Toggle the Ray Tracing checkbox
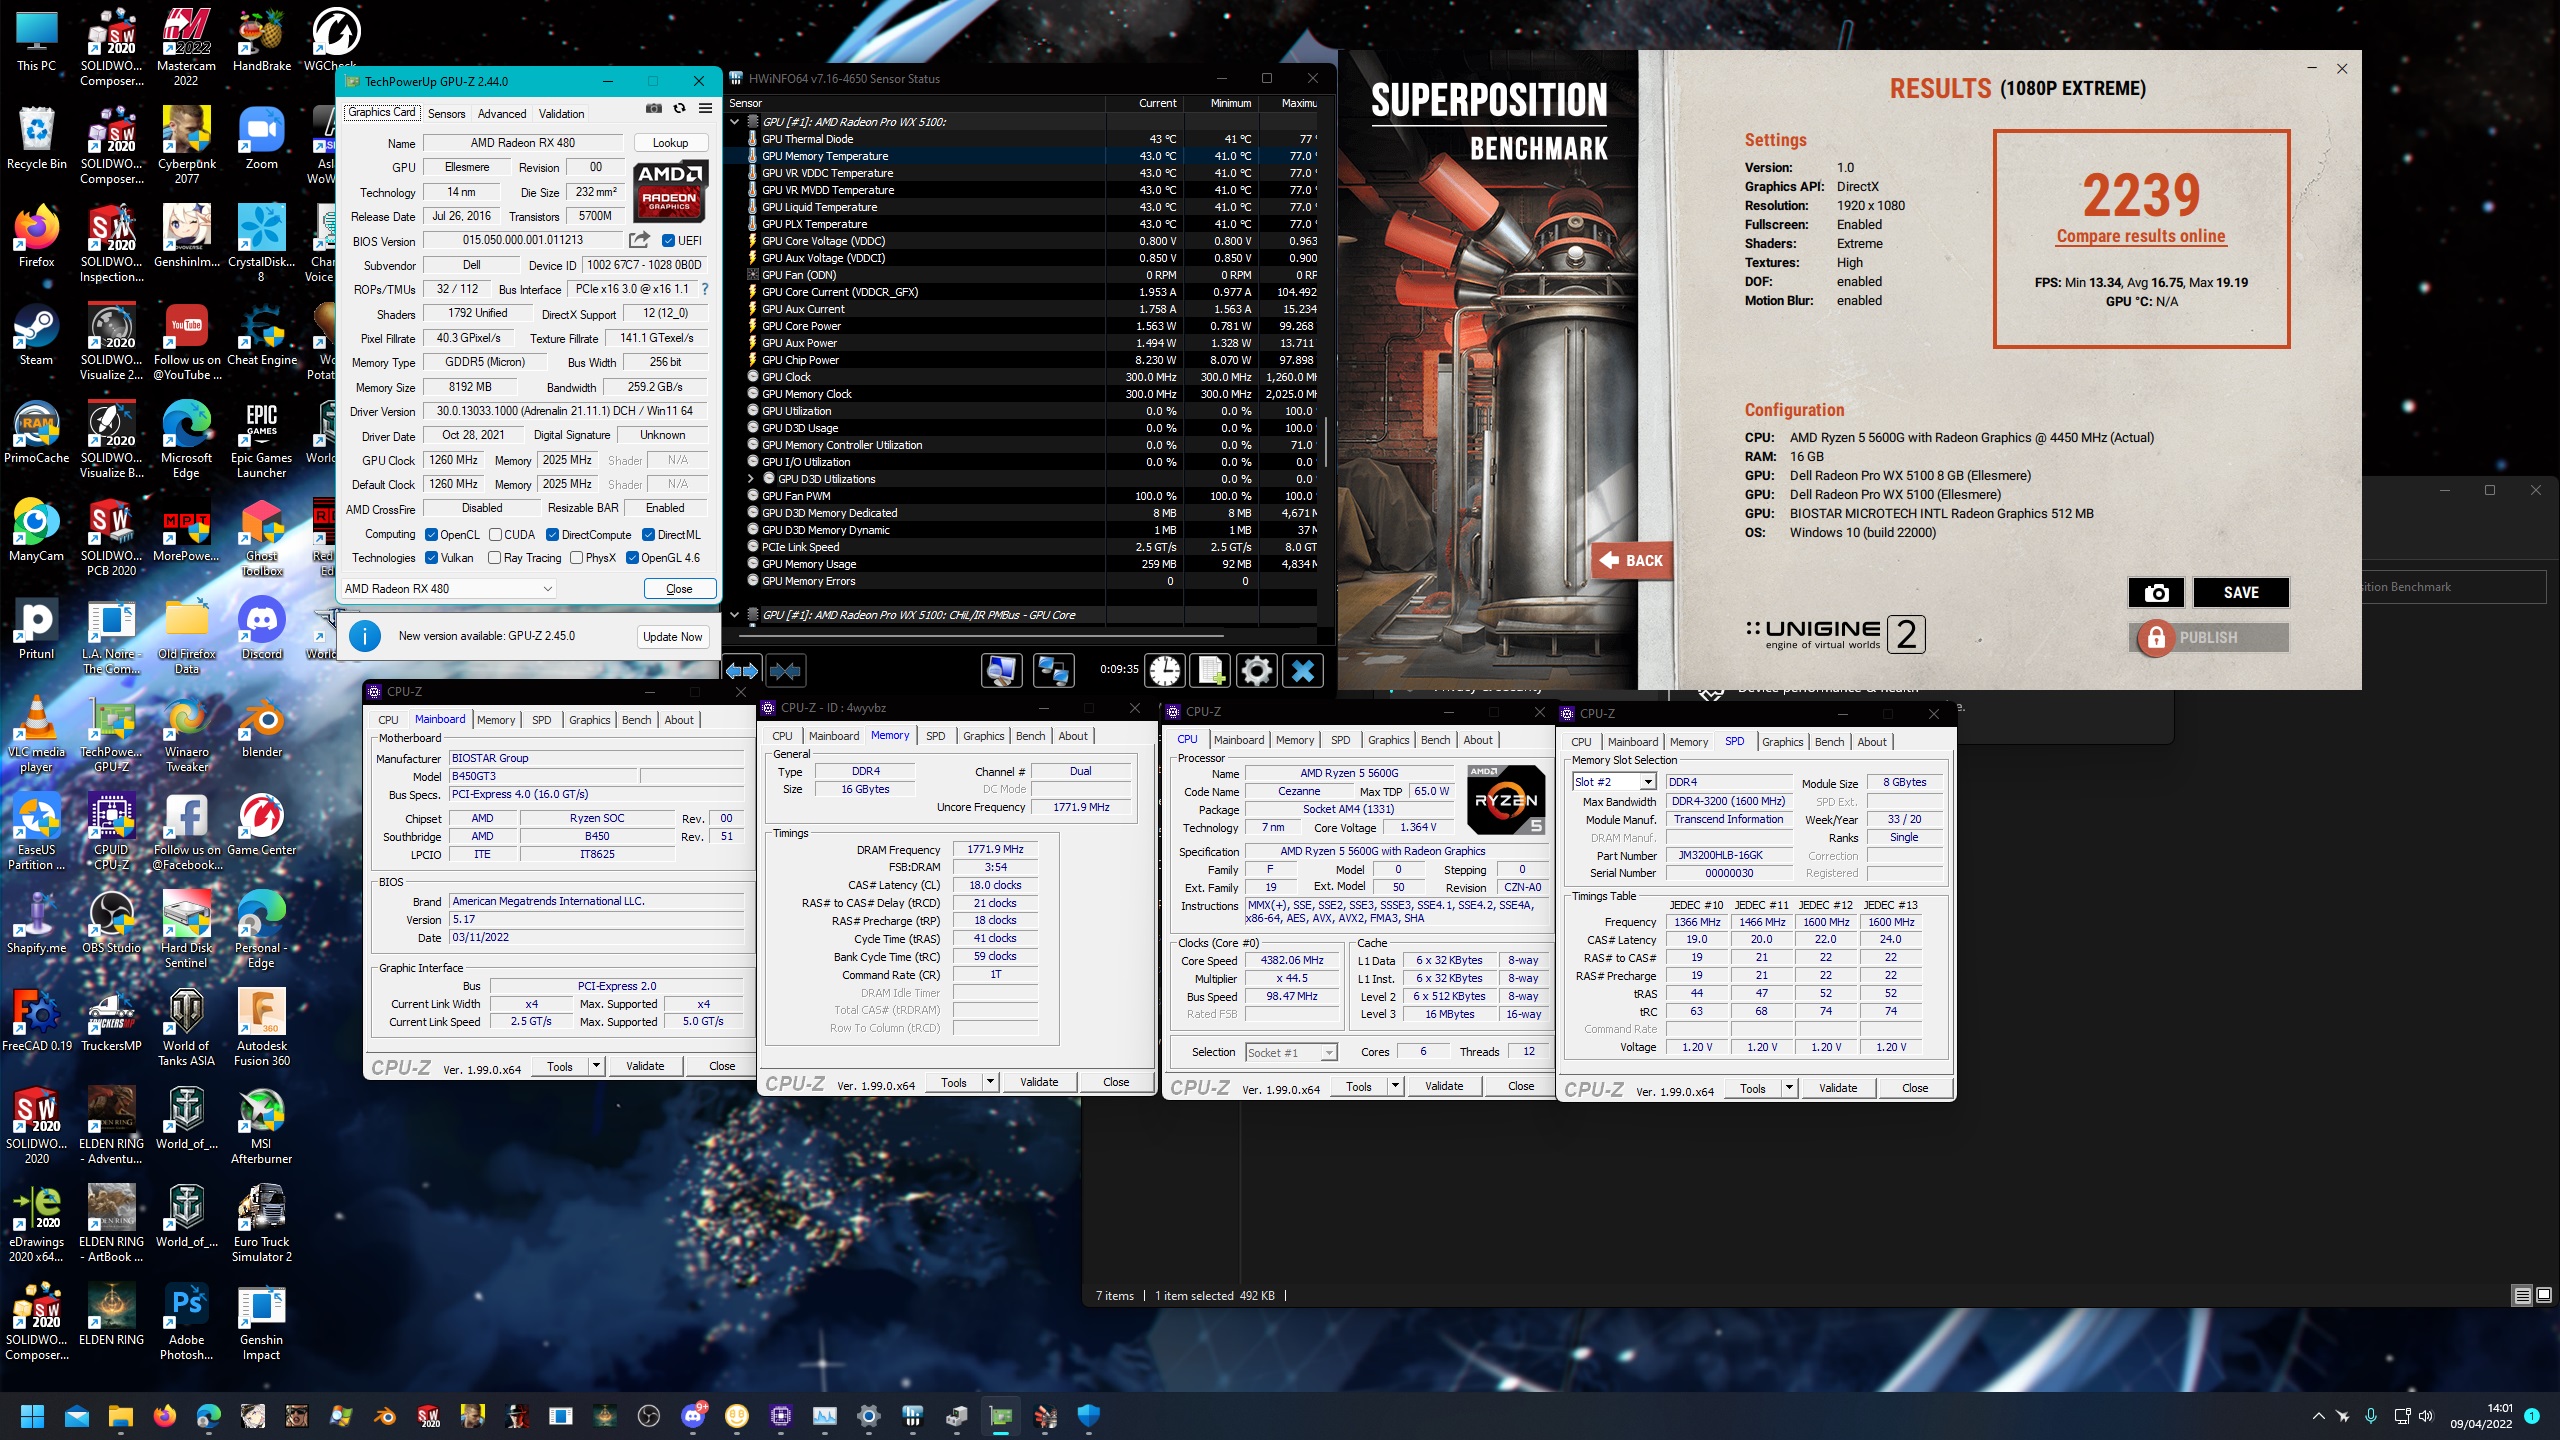Image resolution: width=2560 pixels, height=1440 pixels. pos(495,558)
